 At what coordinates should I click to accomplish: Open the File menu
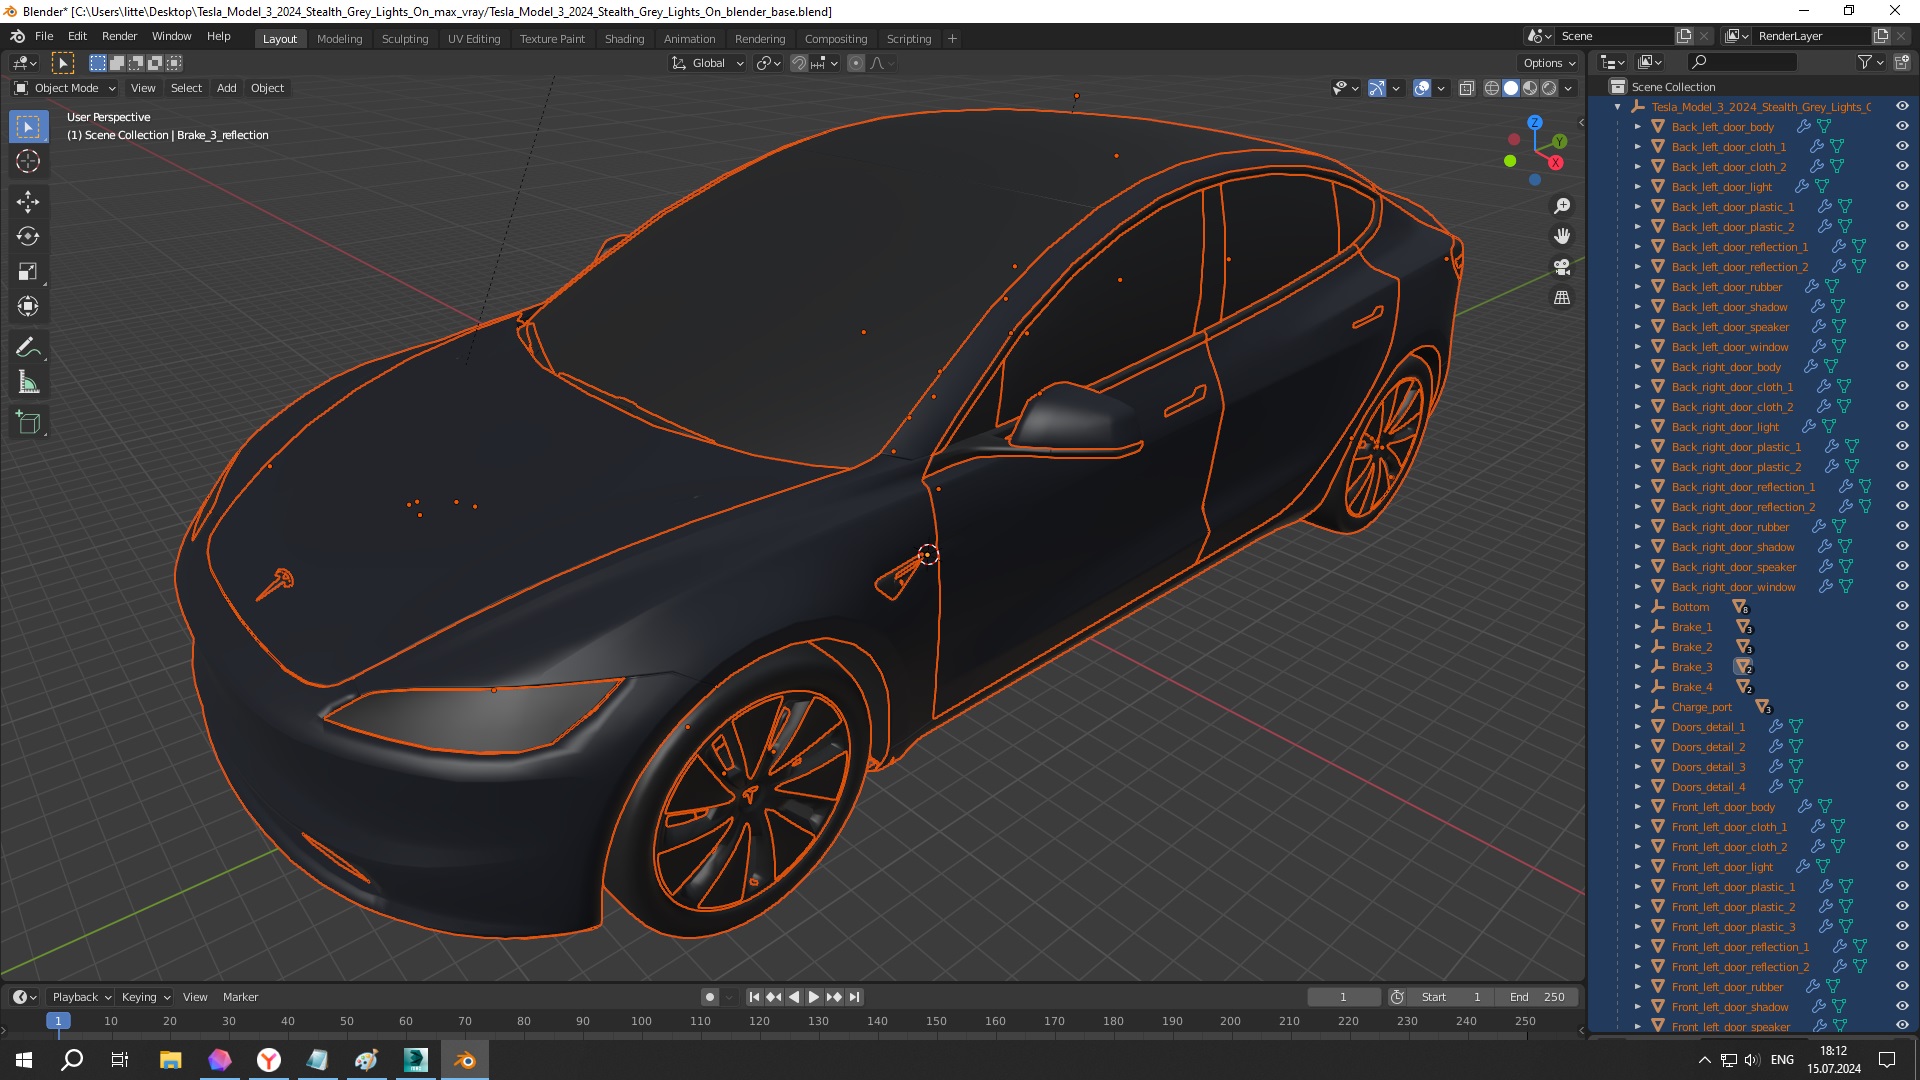click(44, 36)
